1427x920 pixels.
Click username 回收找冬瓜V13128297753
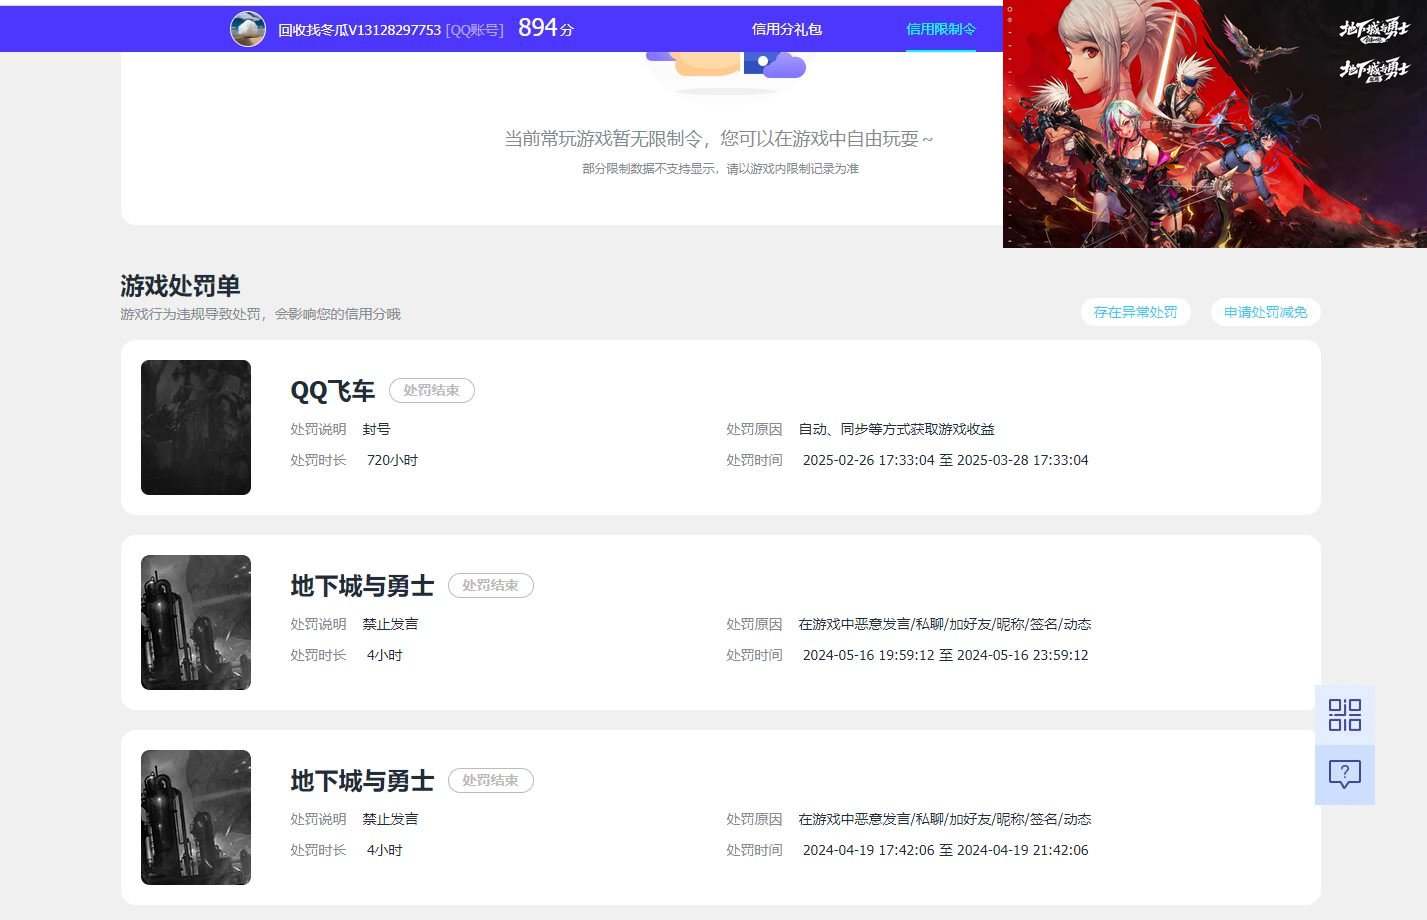pyautogui.click(x=359, y=30)
